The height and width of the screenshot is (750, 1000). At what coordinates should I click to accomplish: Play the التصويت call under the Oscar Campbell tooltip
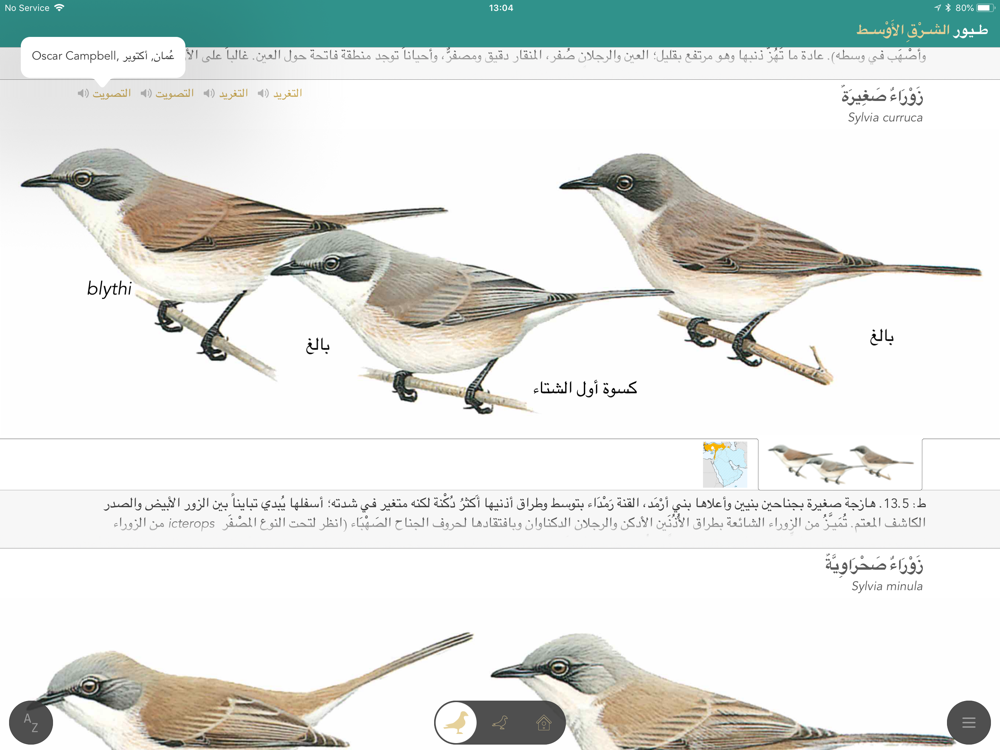tap(104, 93)
